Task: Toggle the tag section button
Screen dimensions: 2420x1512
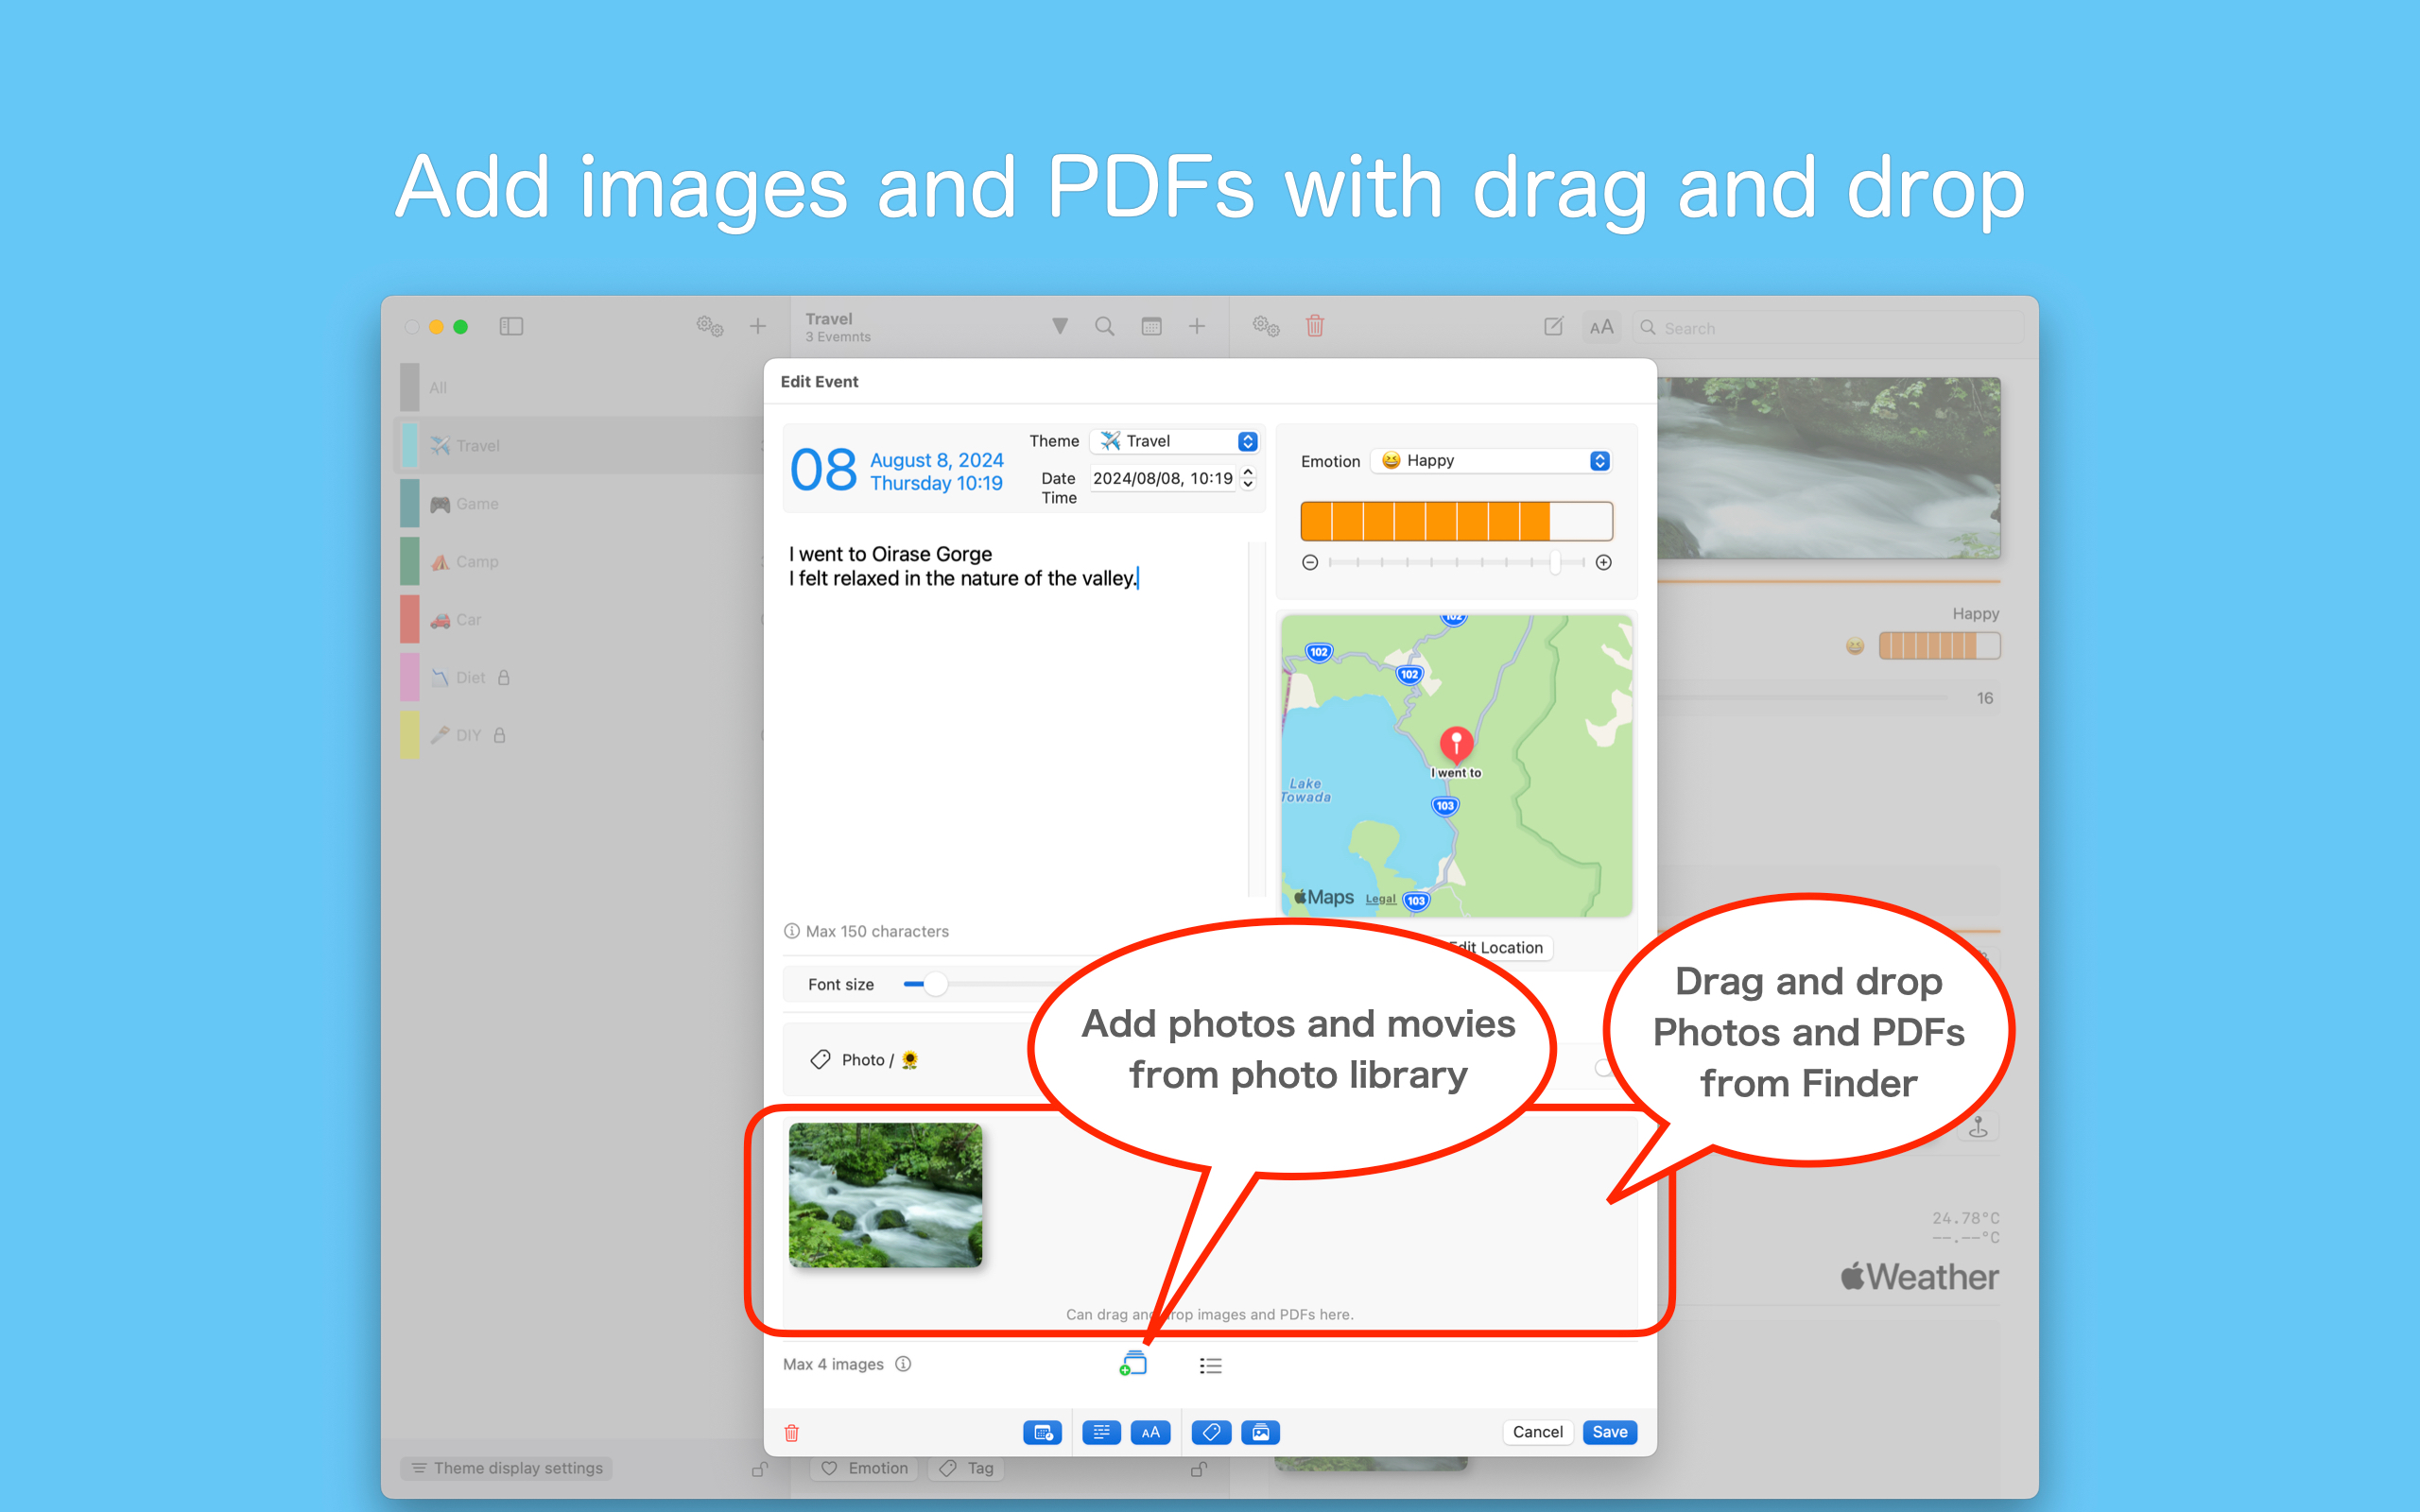Action: pyautogui.click(x=1211, y=1432)
